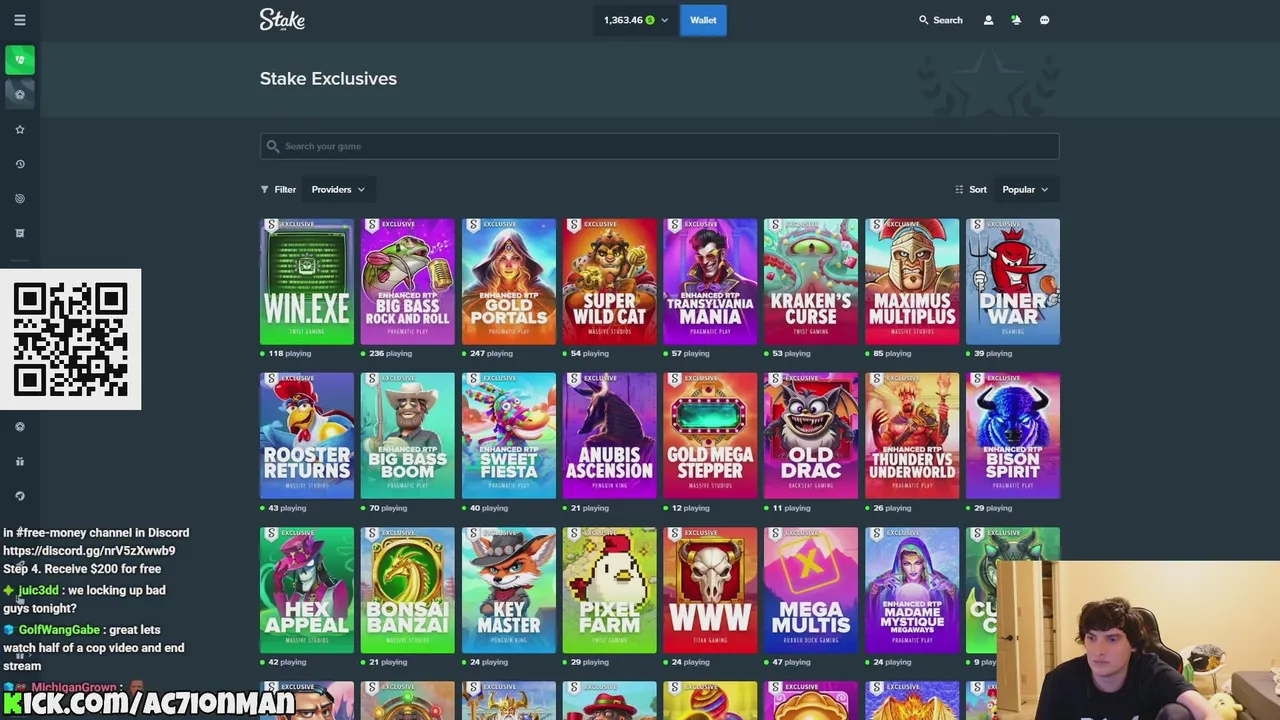Open Gold Portals game tile
The height and width of the screenshot is (720, 1280).
(x=509, y=281)
